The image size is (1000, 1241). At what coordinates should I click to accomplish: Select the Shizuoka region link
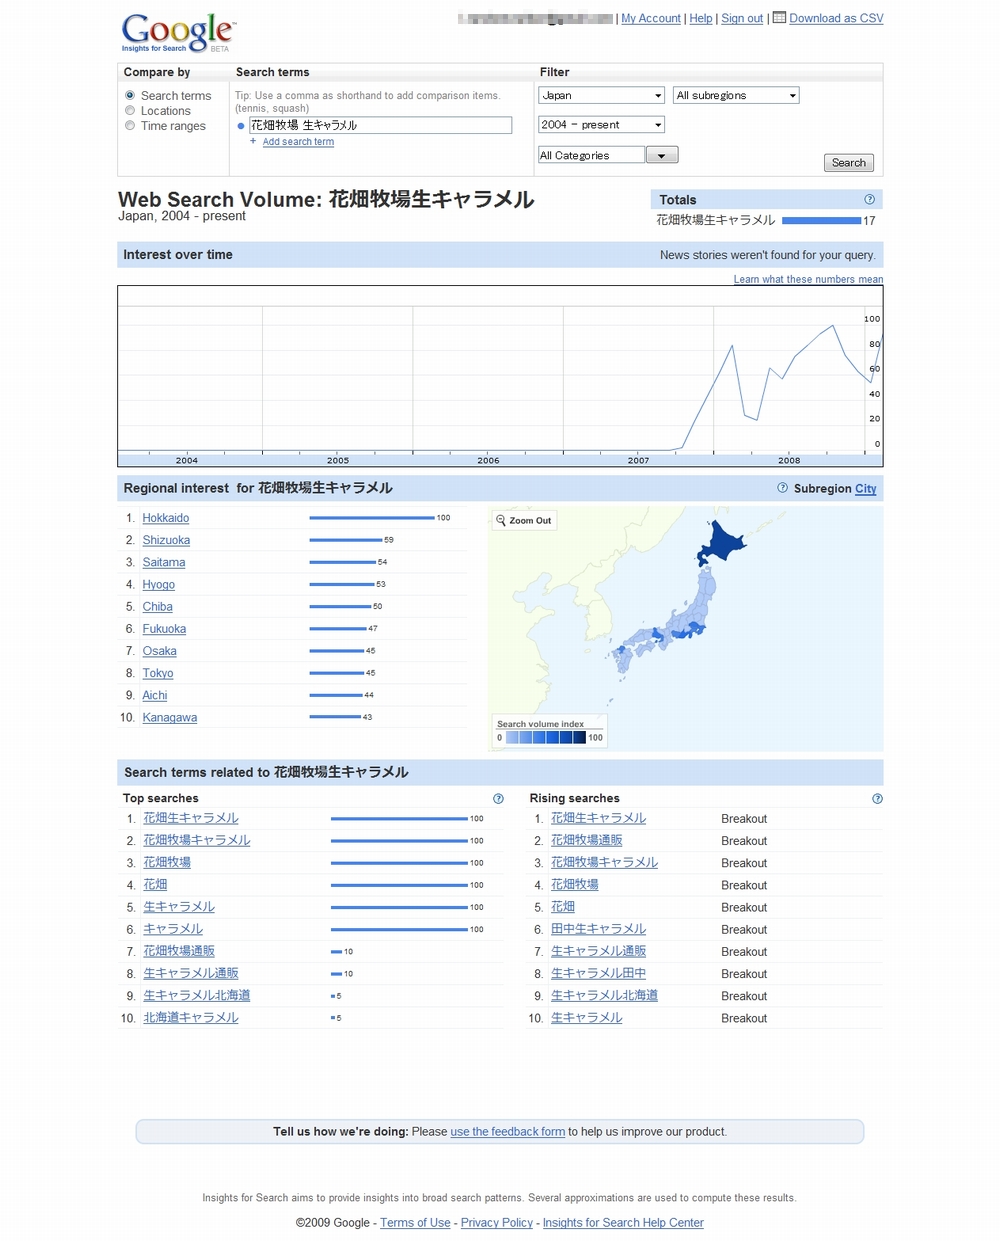click(166, 540)
